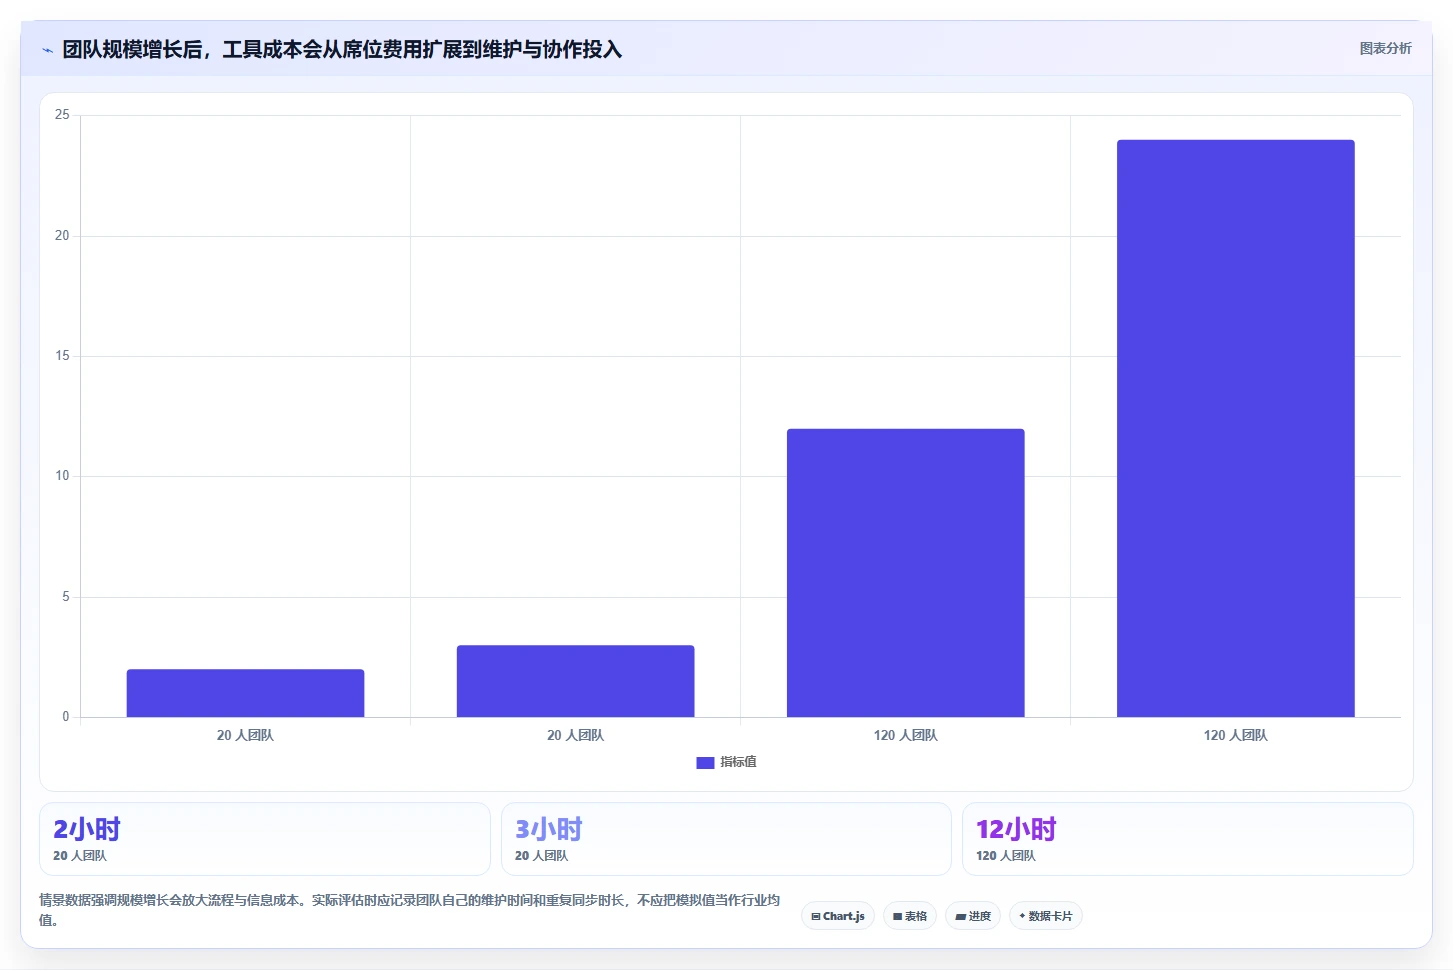Screen dimensions: 1453x970
Task: Select the title 团队规模增长后，工具成本会从席位费用扩展到维护与协作投入
Action: [342, 50]
